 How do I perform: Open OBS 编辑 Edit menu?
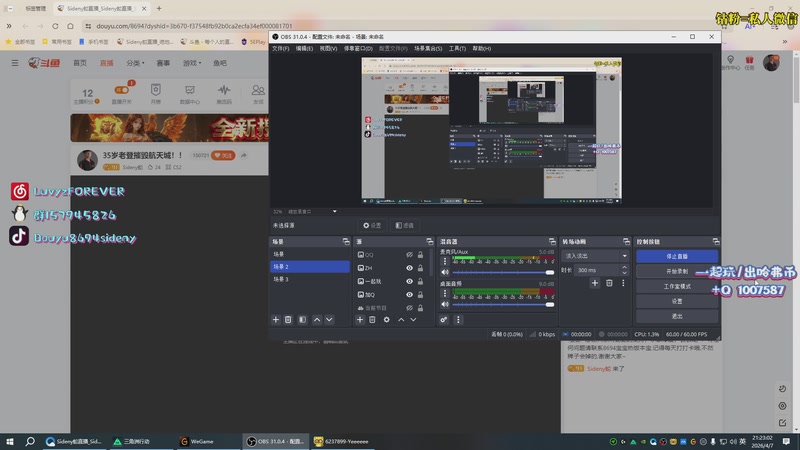304,48
